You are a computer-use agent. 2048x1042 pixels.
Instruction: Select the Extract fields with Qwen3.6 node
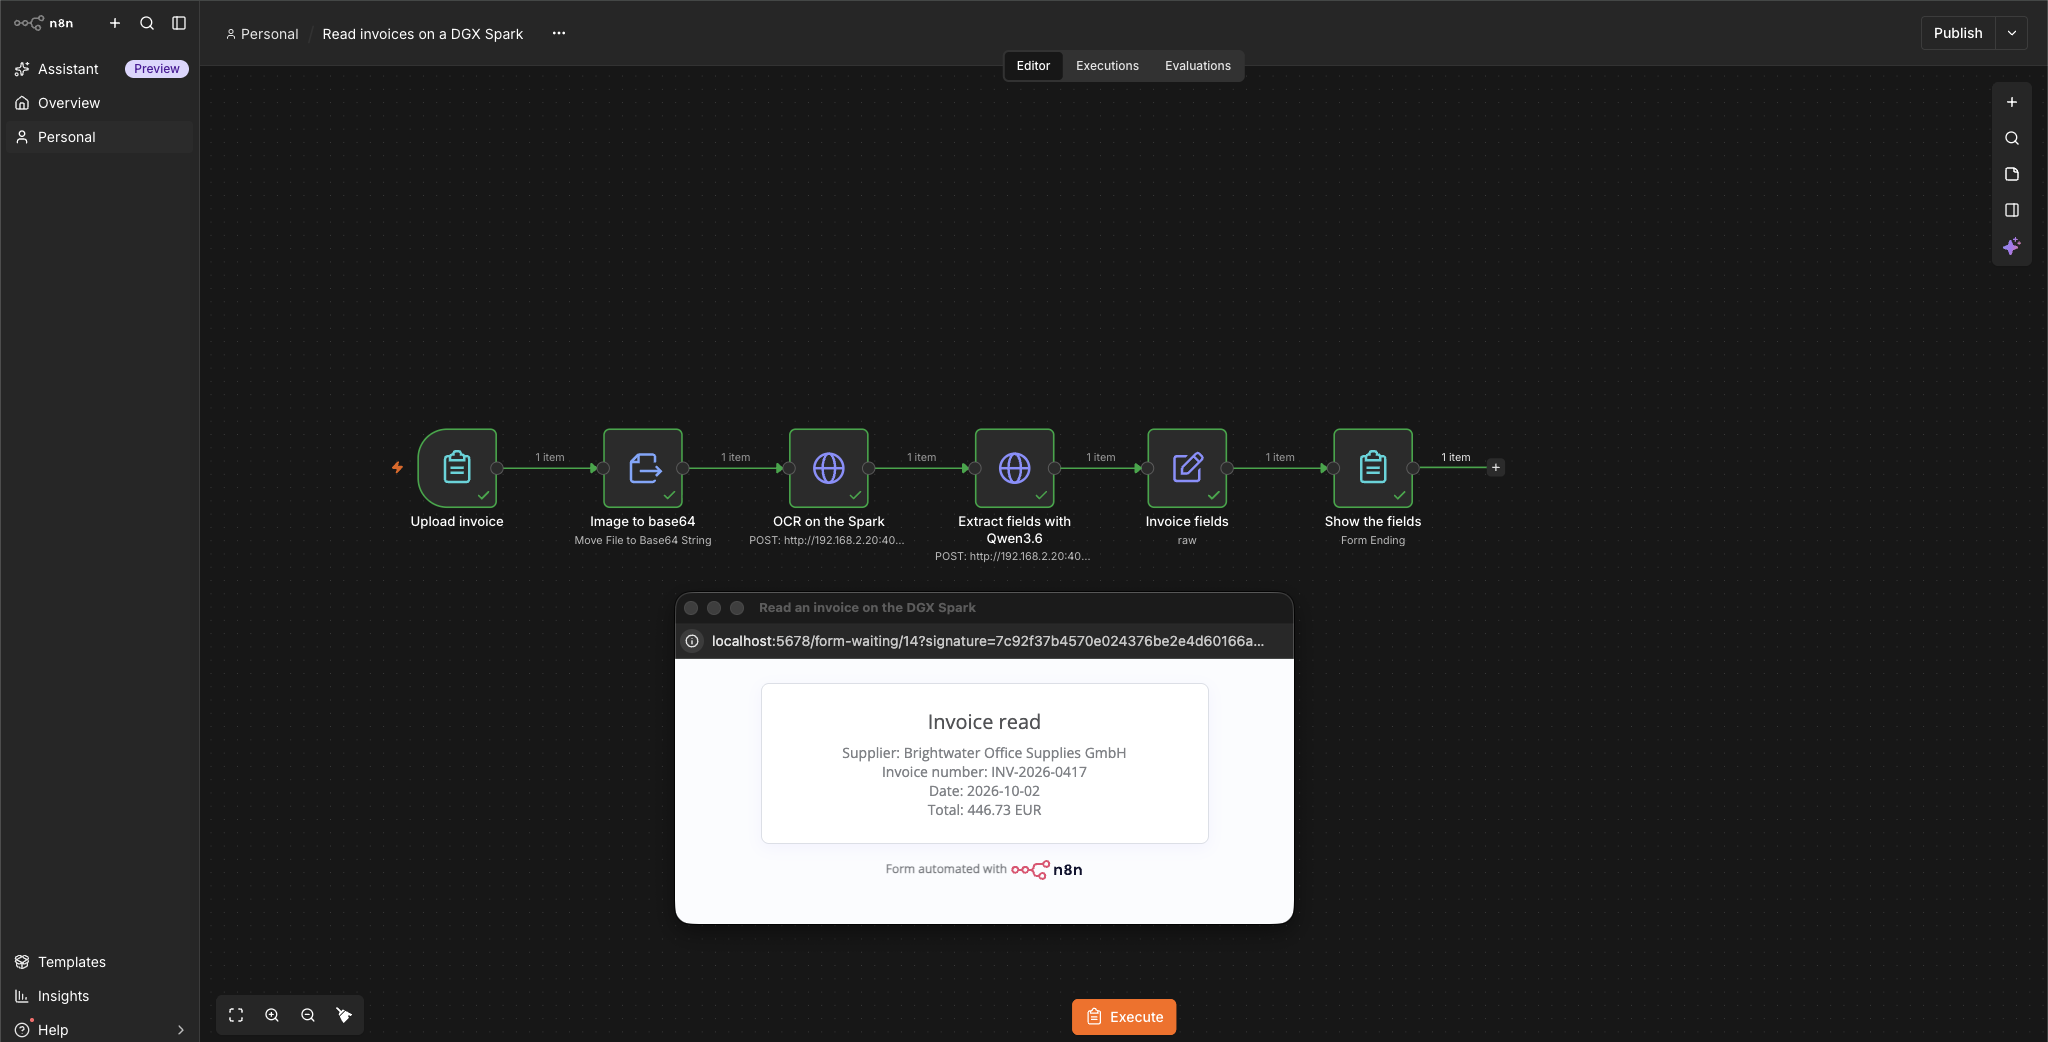(1015, 468)
